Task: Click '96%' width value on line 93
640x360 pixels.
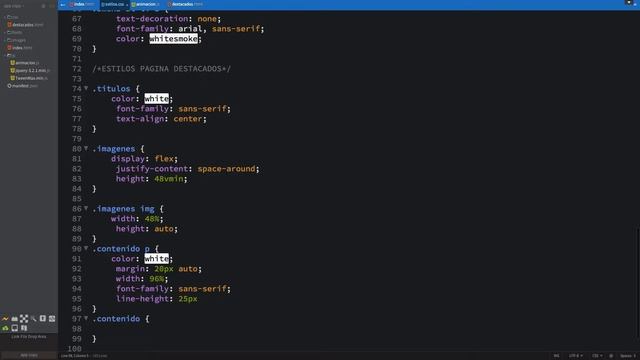Action: pos(156,279)
